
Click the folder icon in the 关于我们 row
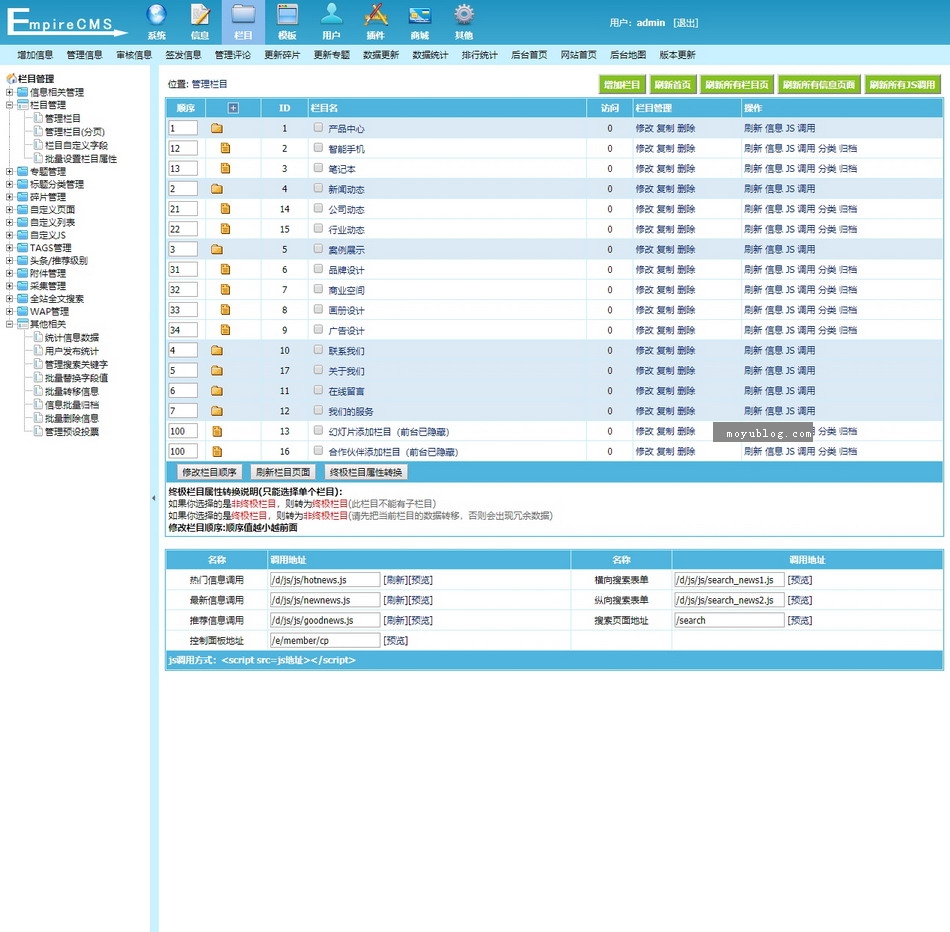click(217, 371)
